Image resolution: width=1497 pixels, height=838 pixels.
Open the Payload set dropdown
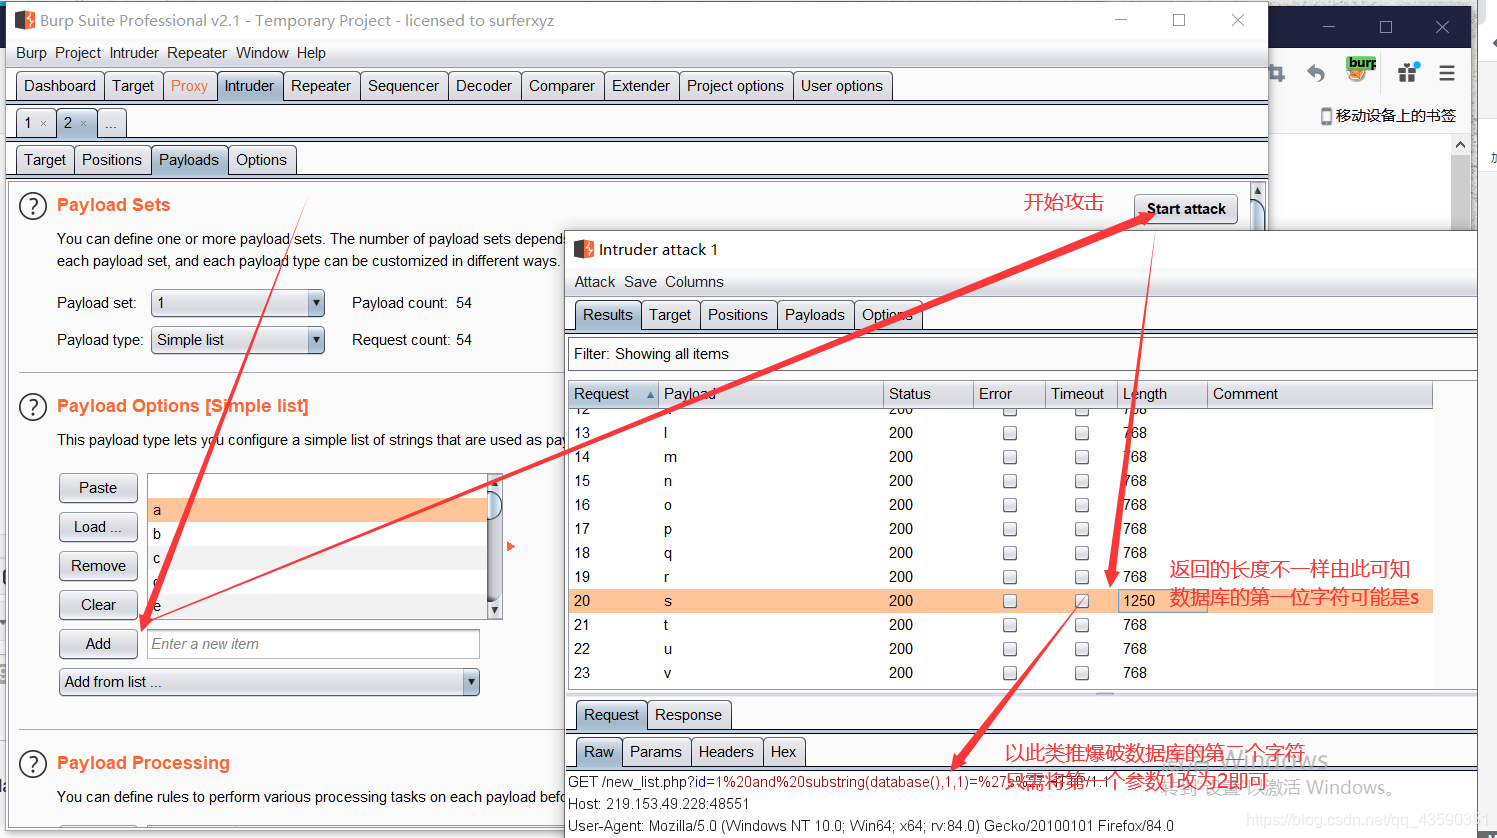(x=238, y=303)
